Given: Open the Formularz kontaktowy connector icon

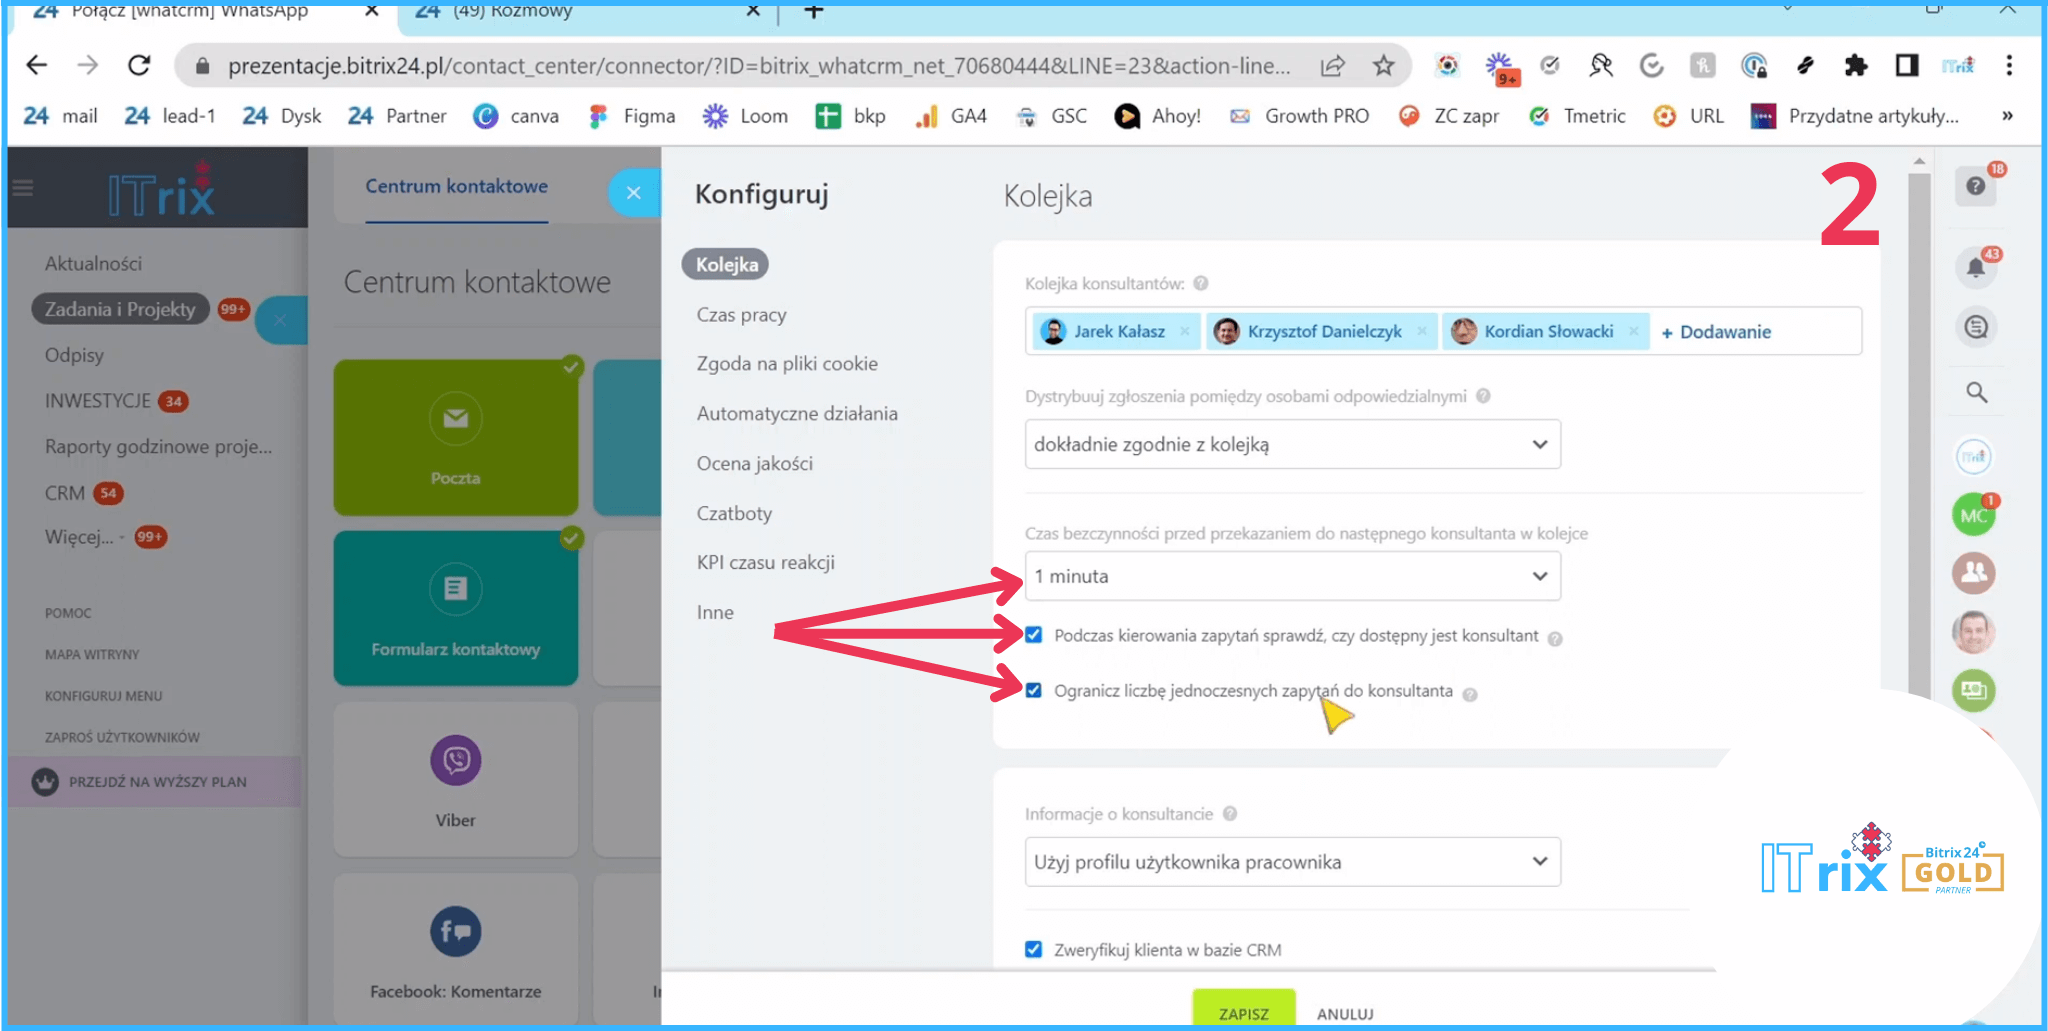Looking at the screenshot, I should tap(455, 589).
